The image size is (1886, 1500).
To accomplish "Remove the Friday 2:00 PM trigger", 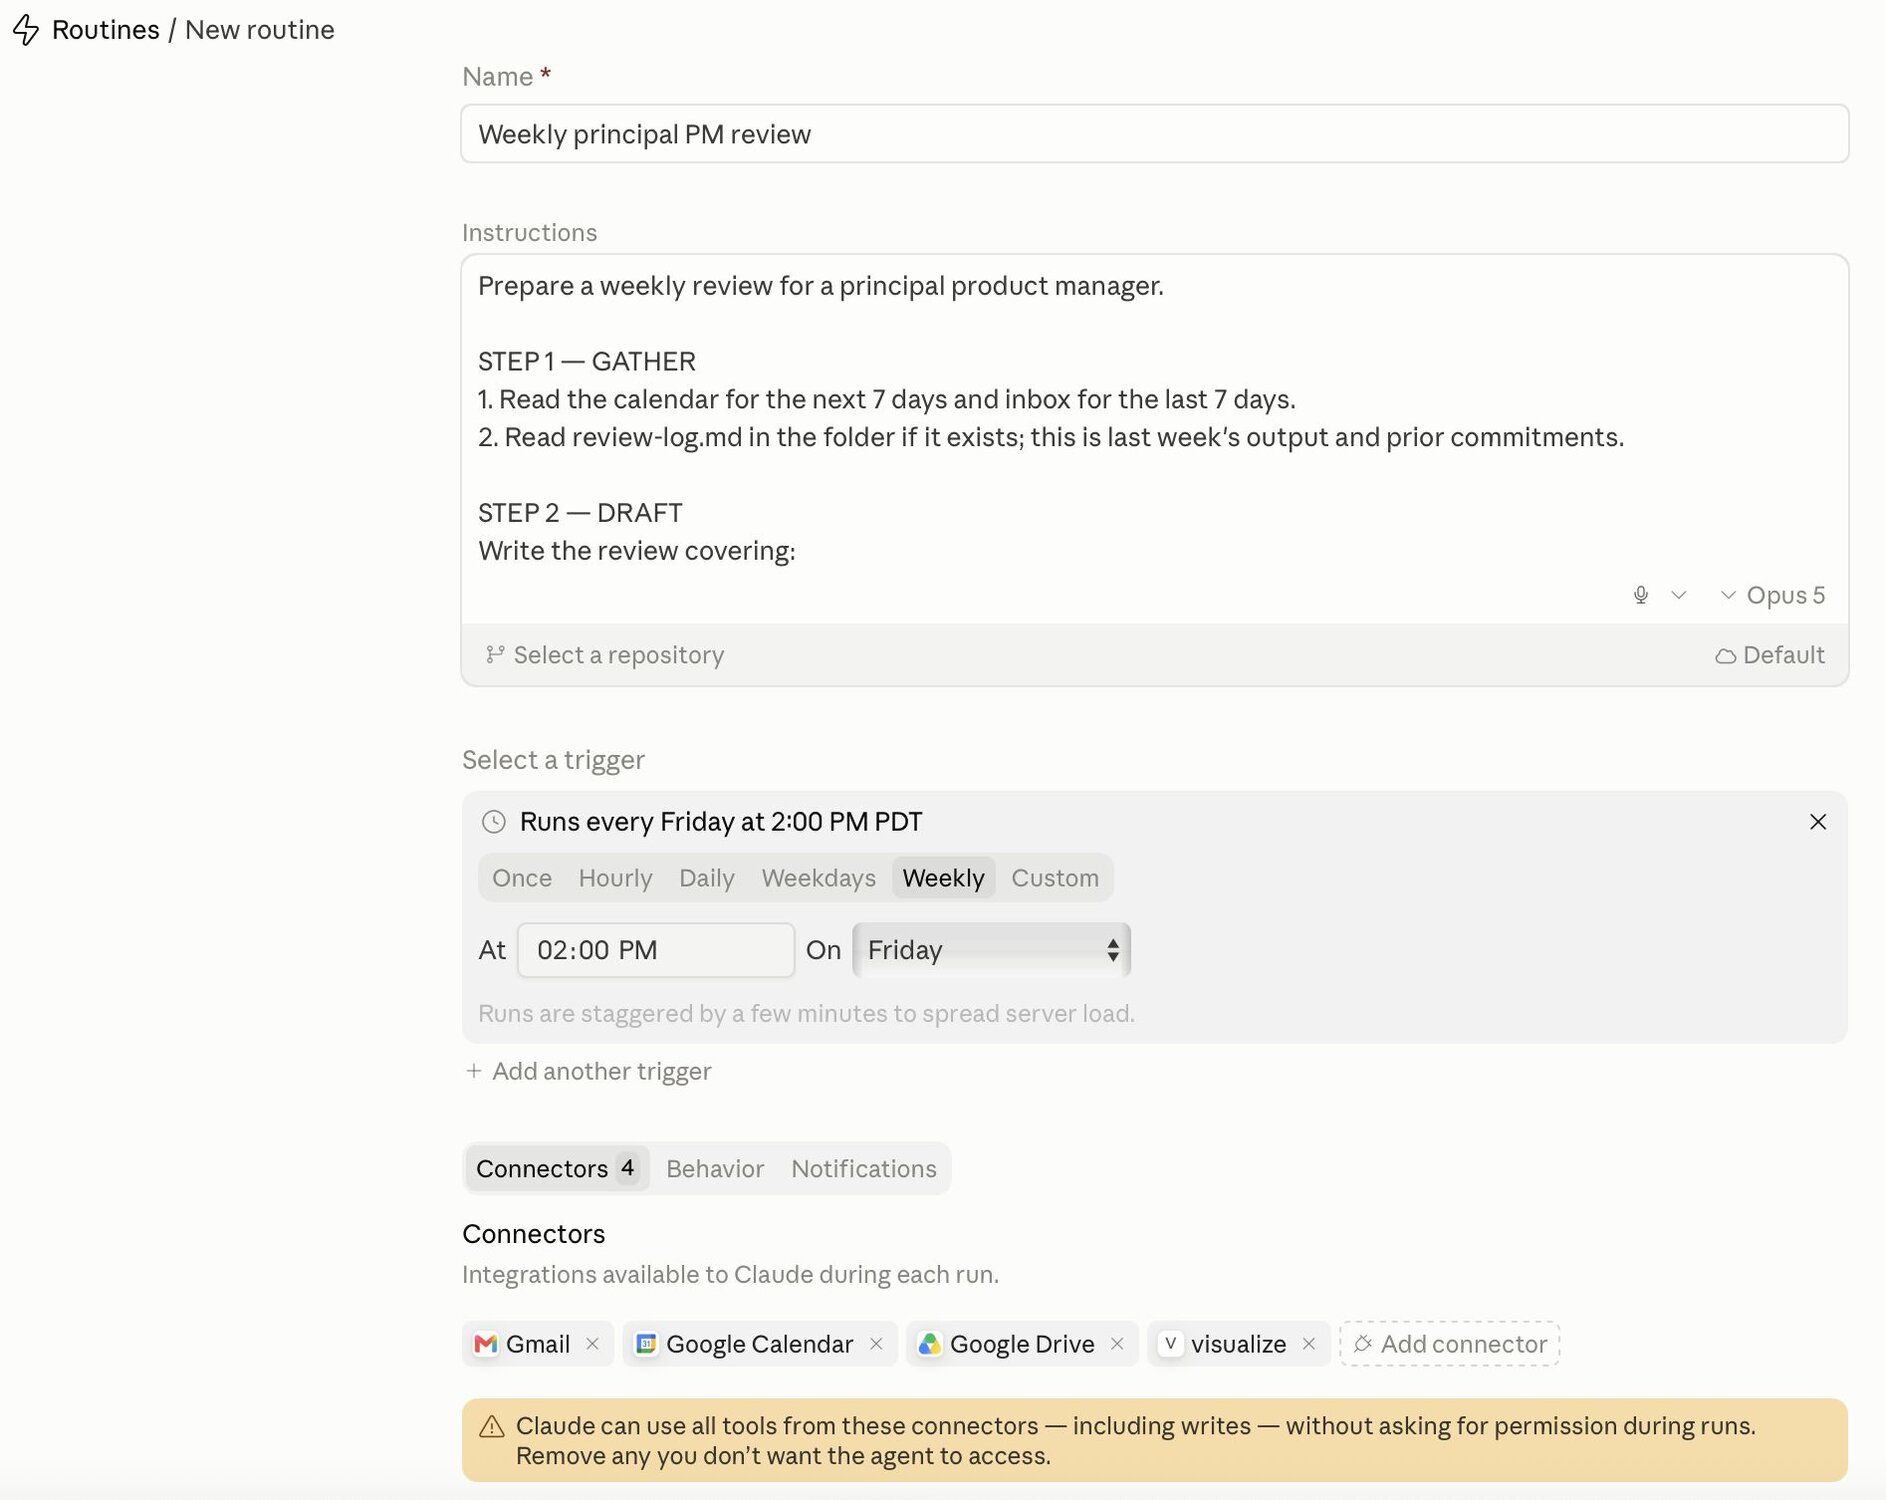I will pos(1818,822).
